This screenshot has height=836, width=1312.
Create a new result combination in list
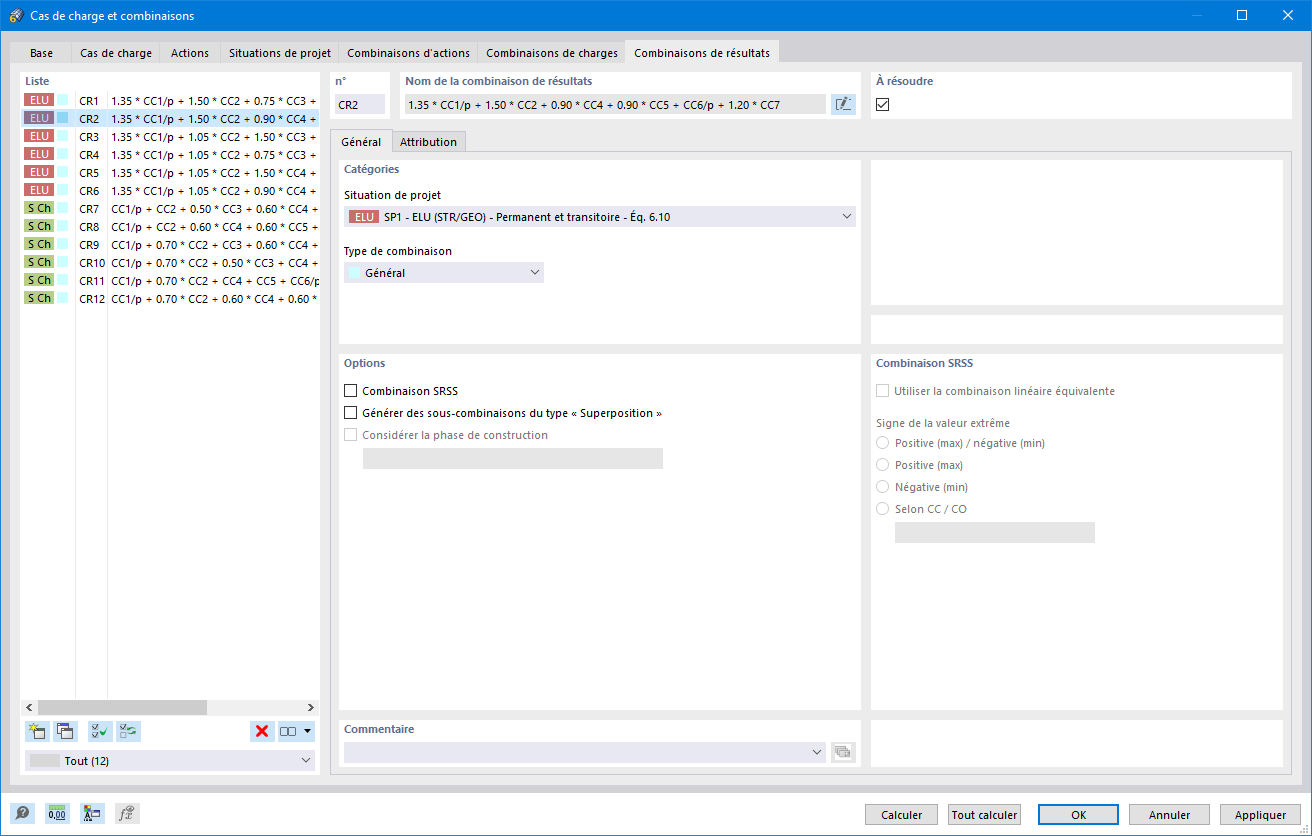39,731
